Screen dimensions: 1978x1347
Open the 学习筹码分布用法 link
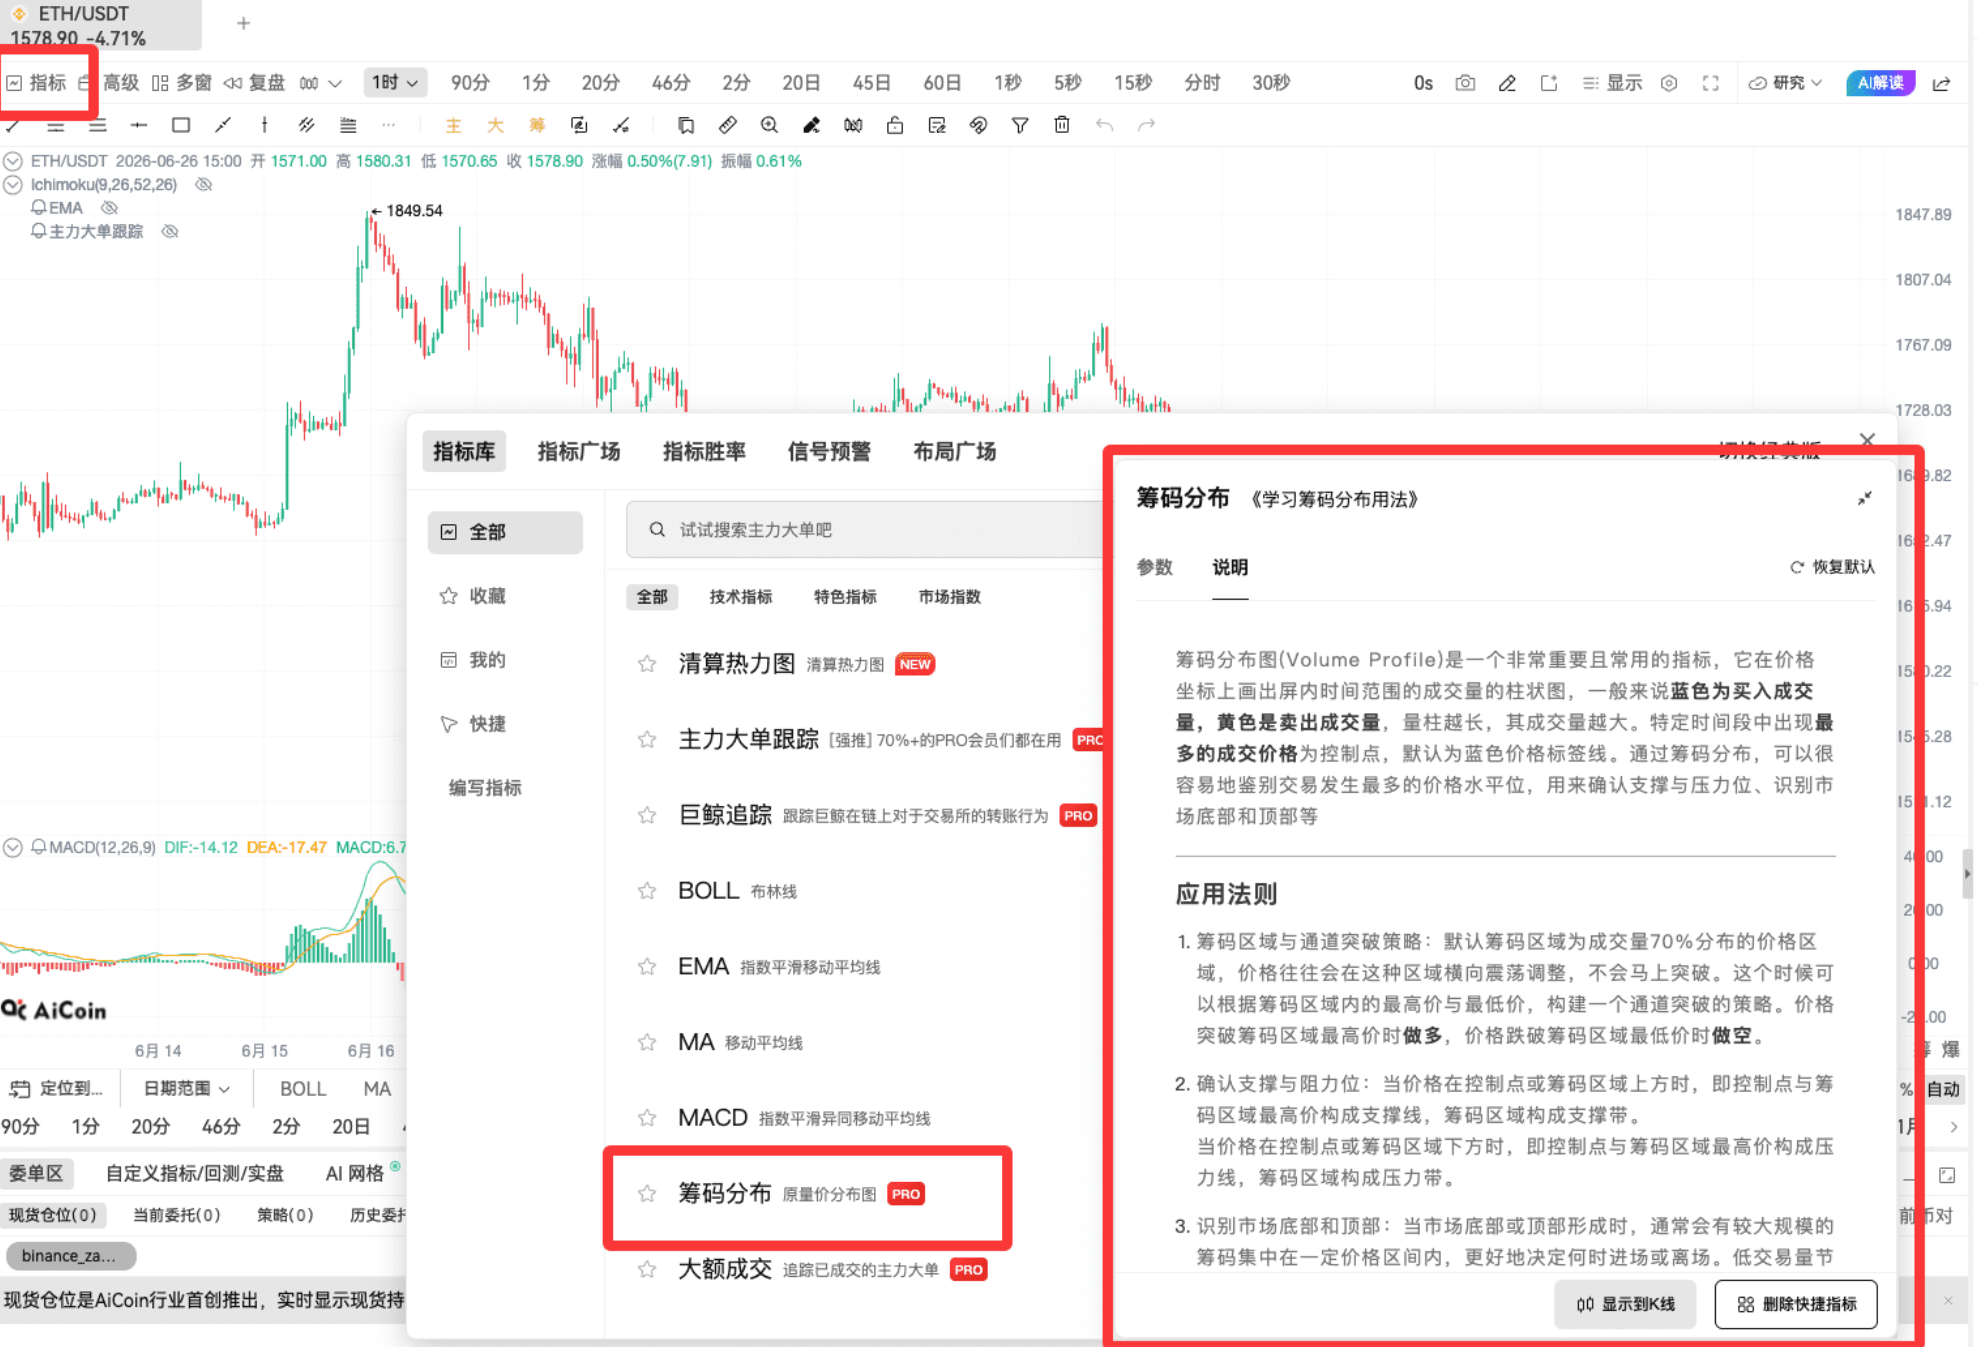pyautogui.click(x=1334, y=499)
